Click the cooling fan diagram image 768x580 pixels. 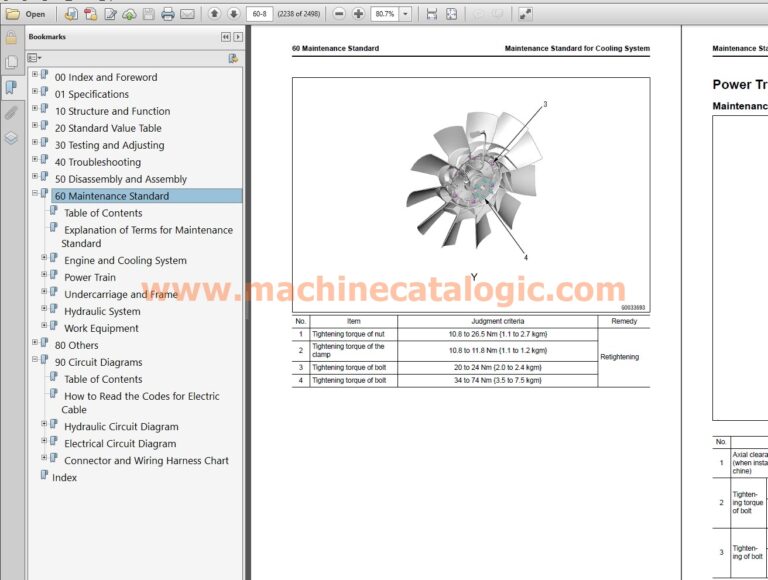coord(471,194)
